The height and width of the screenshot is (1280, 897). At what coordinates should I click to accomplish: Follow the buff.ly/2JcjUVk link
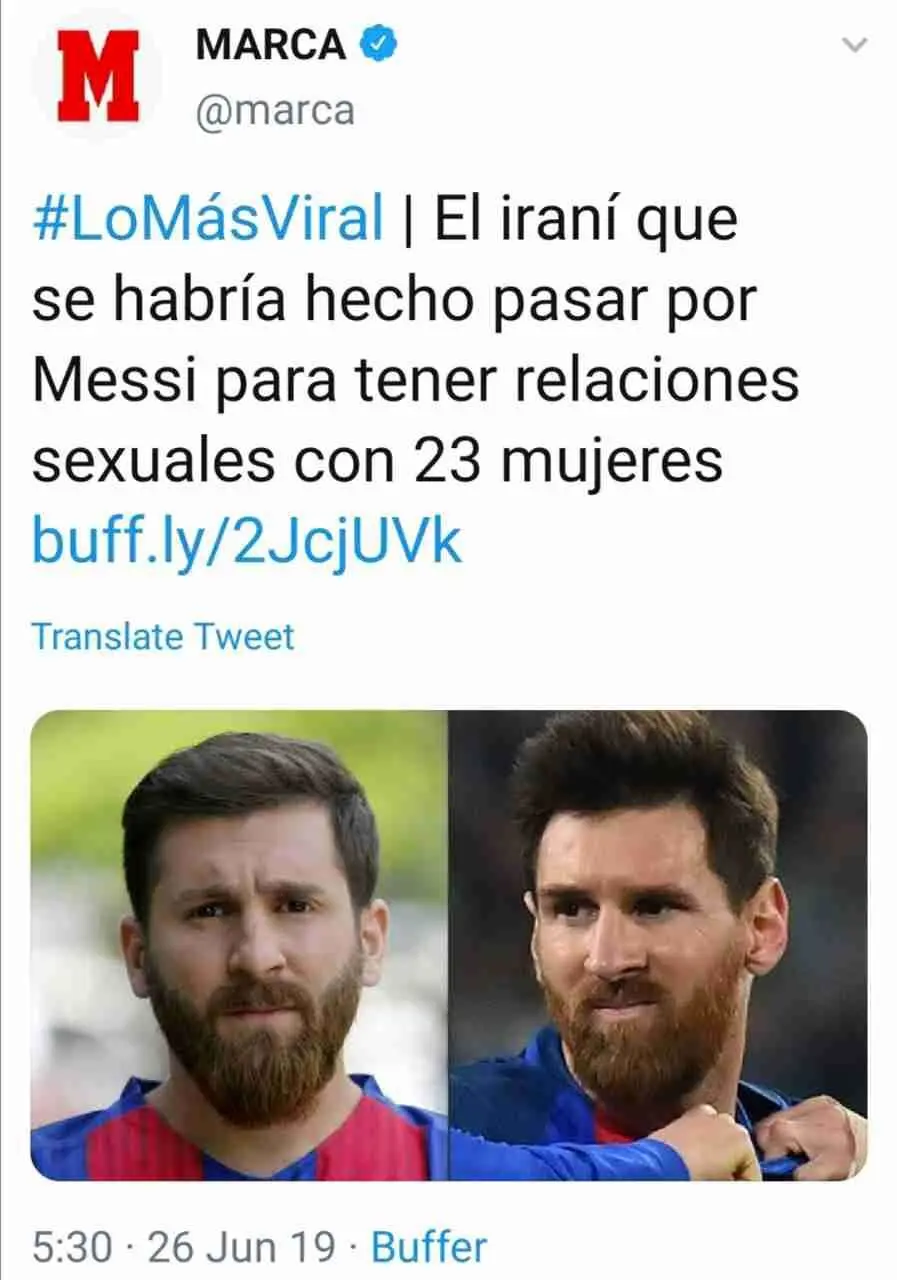pyautogui.click(x=247, y=541)
